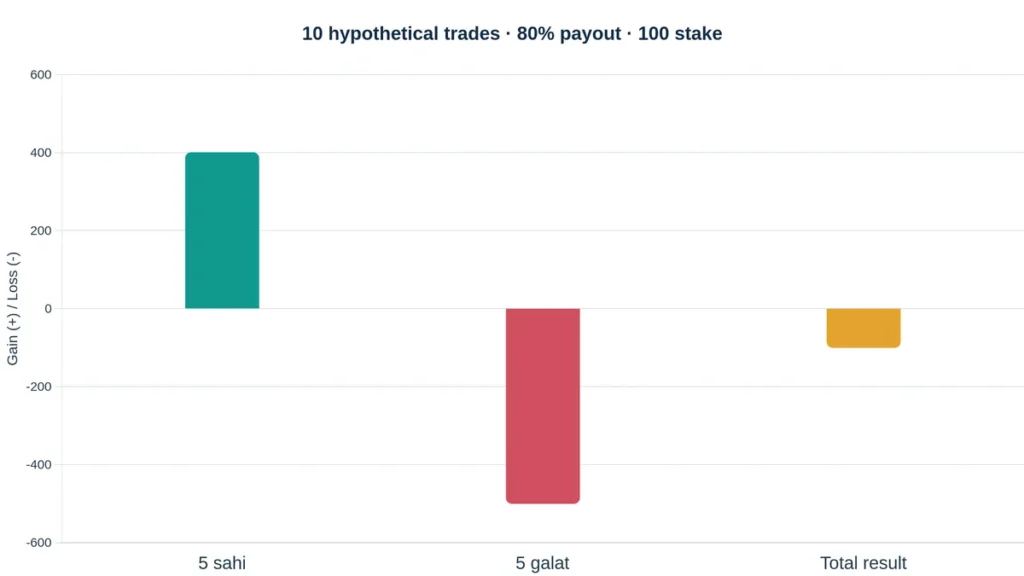Click the red 5 galat bar

(543, 406)
